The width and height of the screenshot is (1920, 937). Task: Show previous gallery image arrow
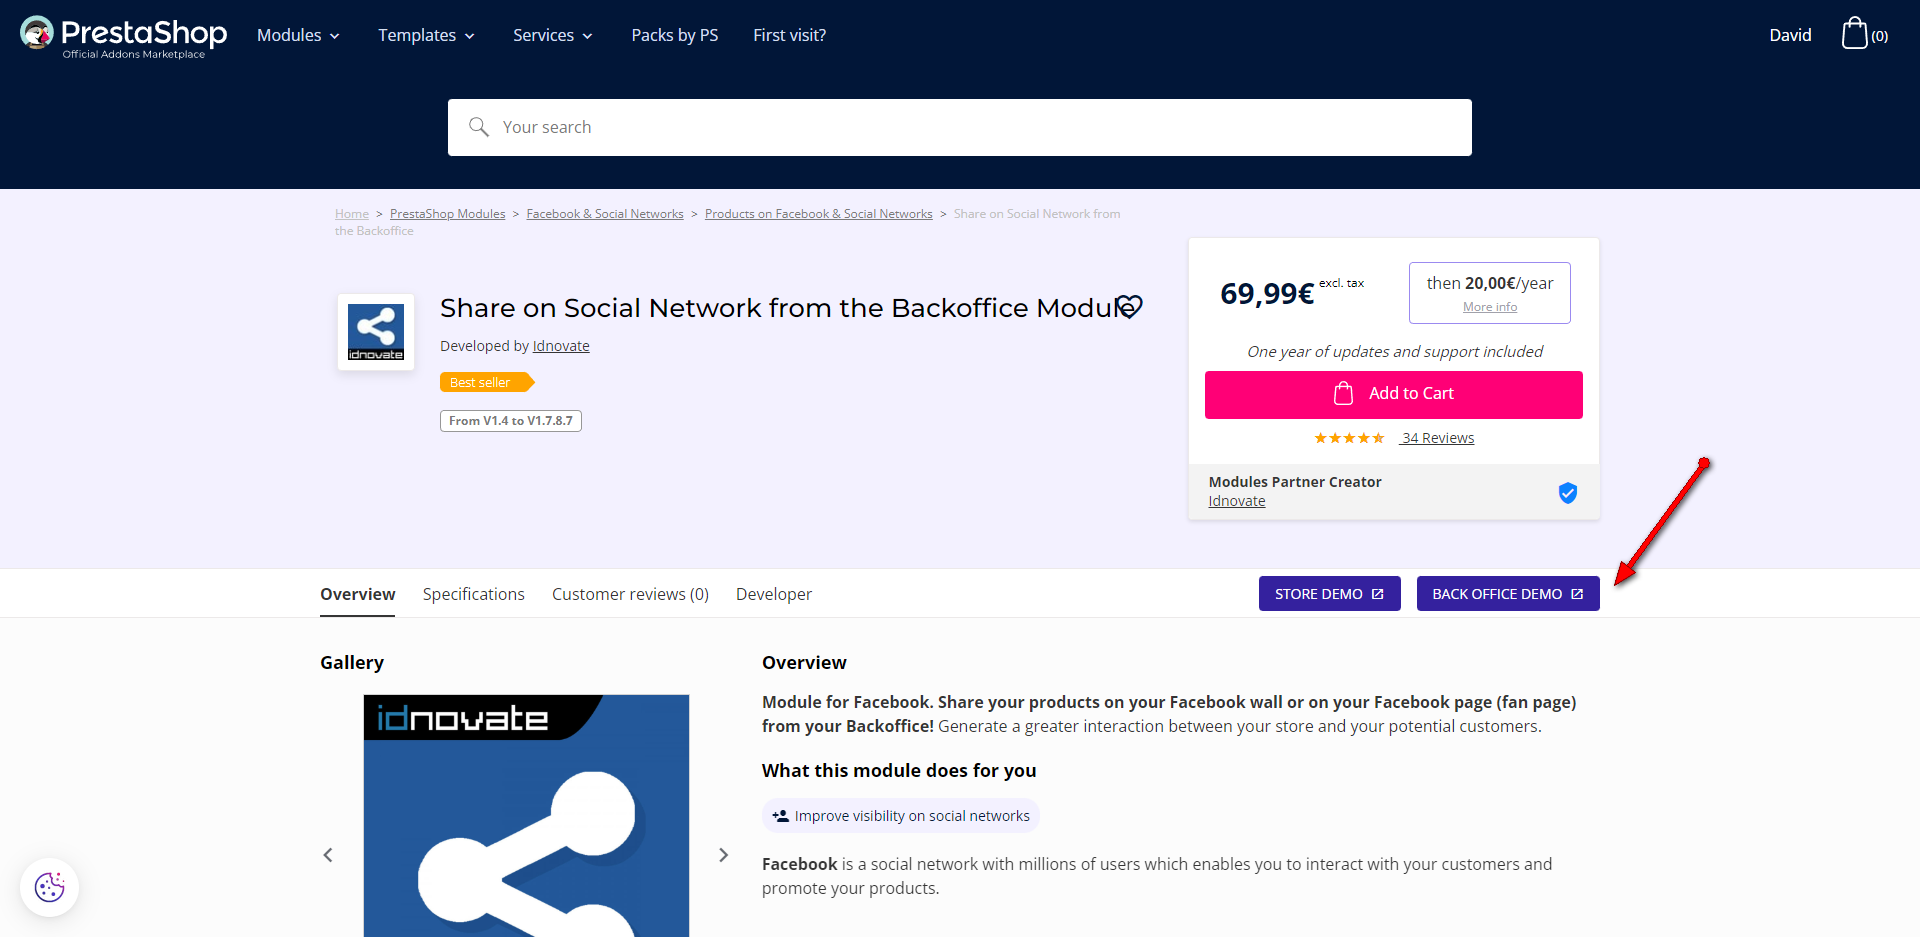pos(328,855)
